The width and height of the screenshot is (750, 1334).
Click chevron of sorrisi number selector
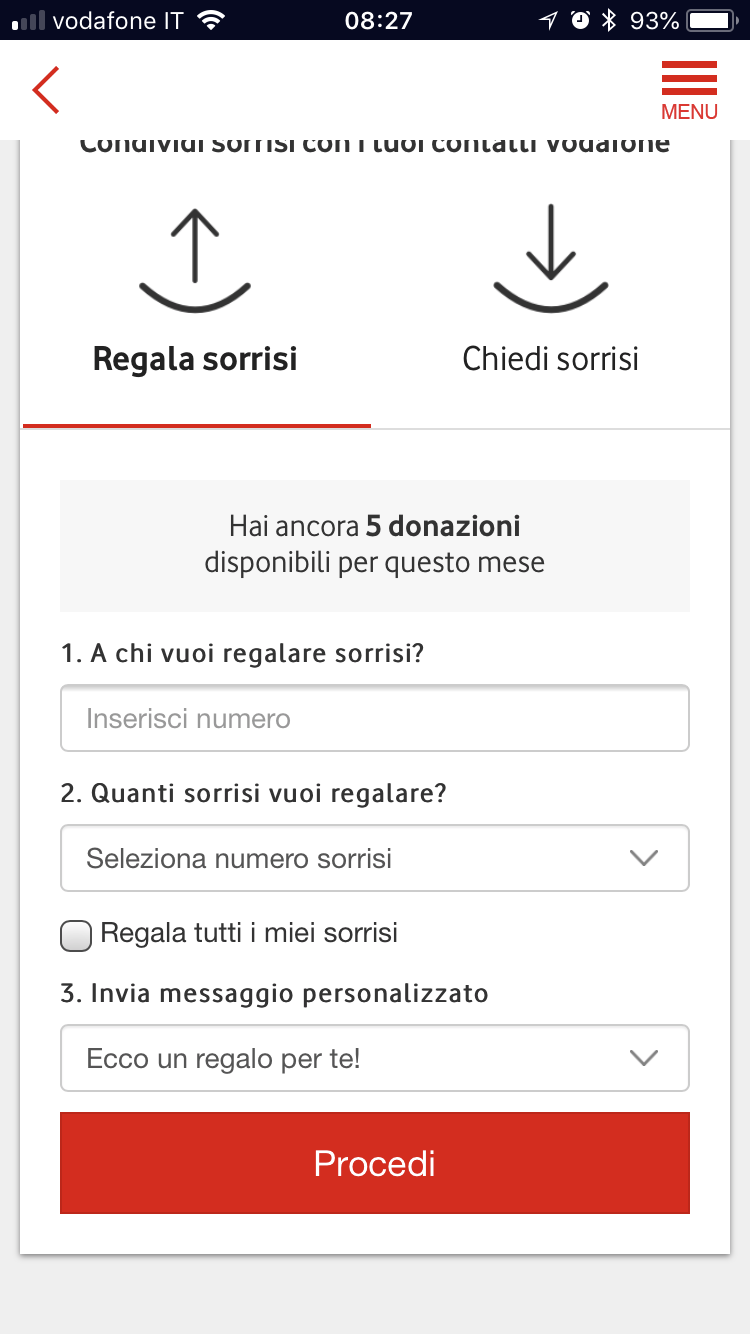(x=644, y=858)
